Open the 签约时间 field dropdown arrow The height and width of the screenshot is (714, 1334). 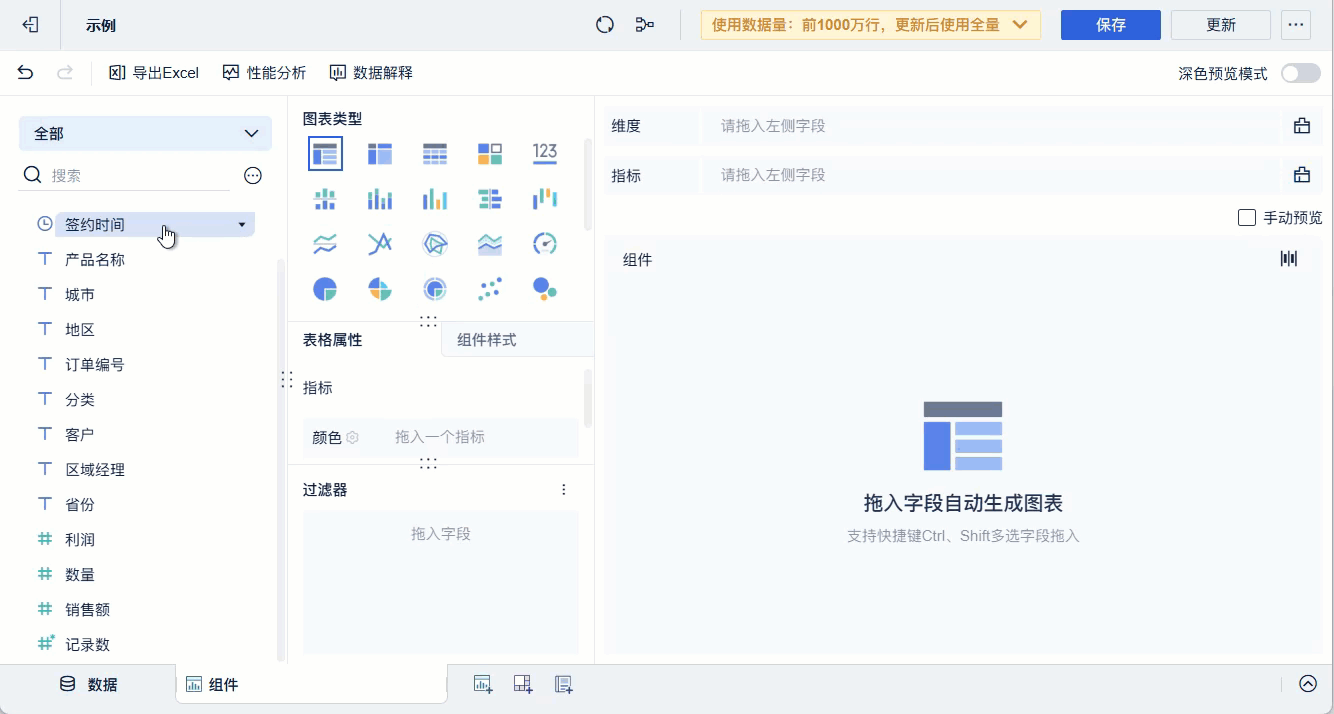point(242,225)
